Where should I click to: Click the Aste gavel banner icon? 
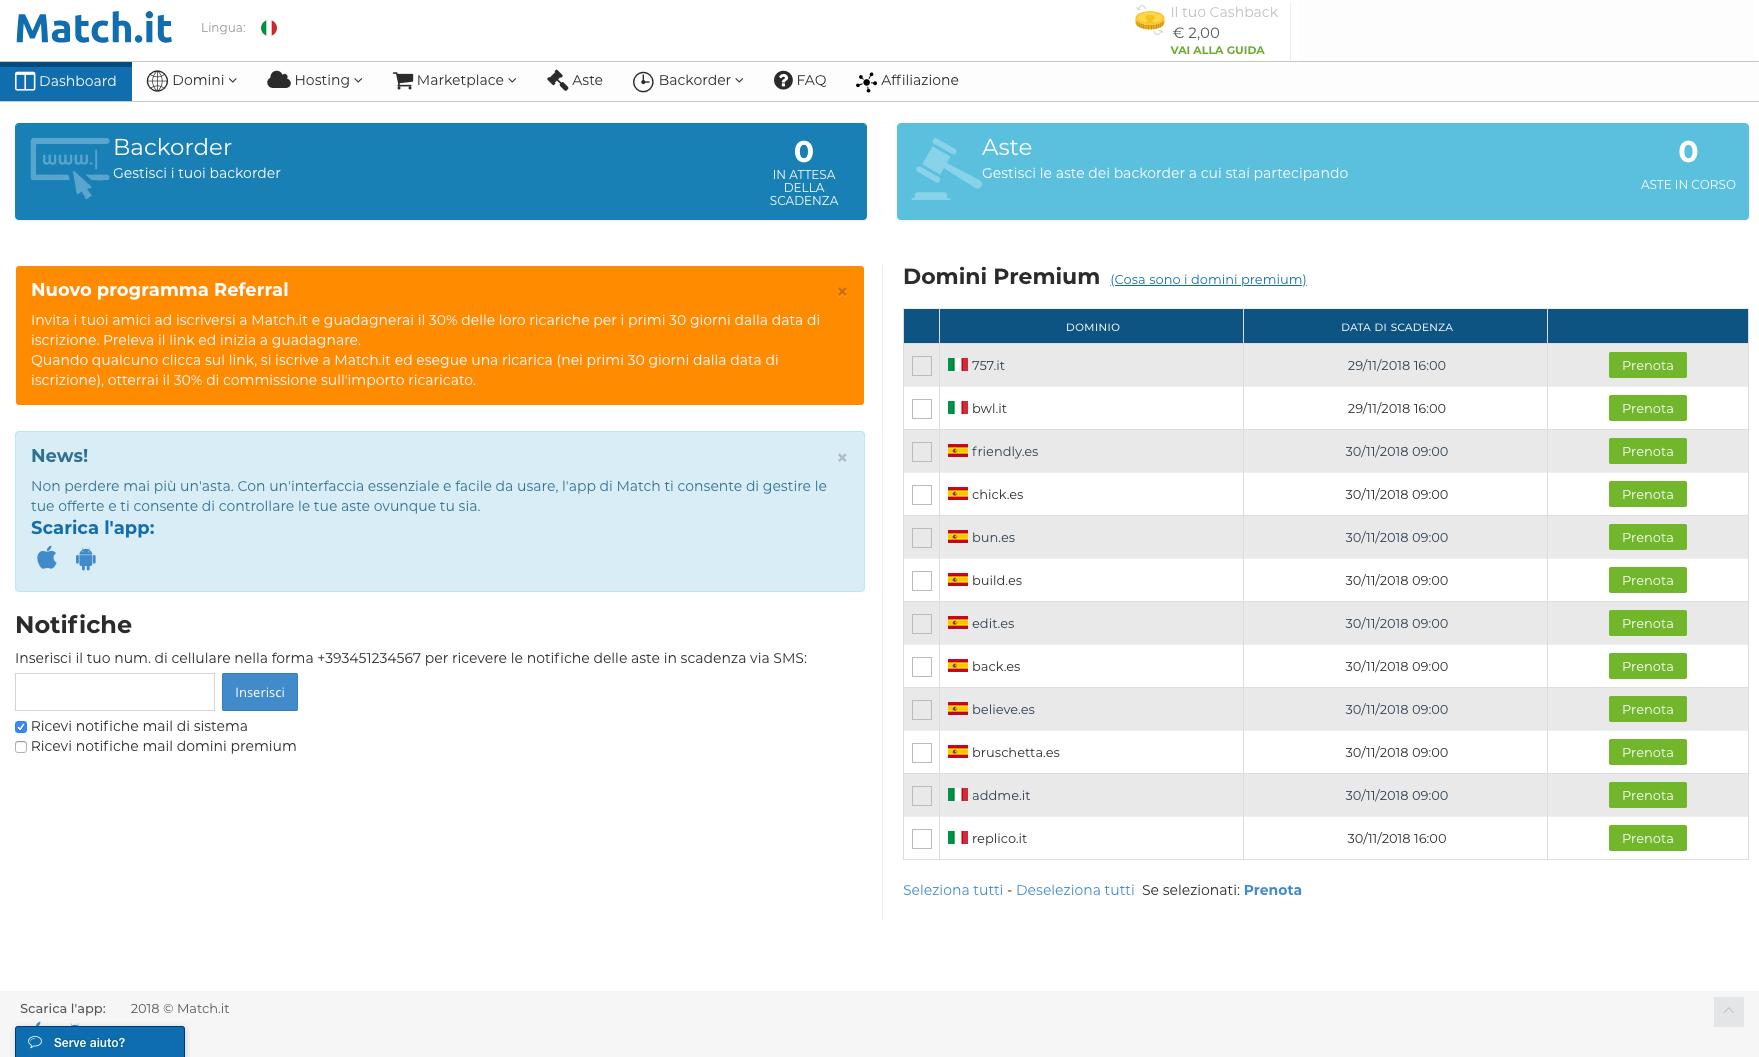coord(946,169)
